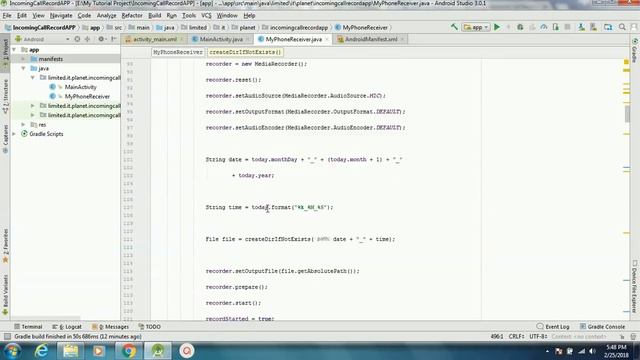Open the Terminal tool window
The width and height of the screenshot is (640, 360).
[29, 327]
